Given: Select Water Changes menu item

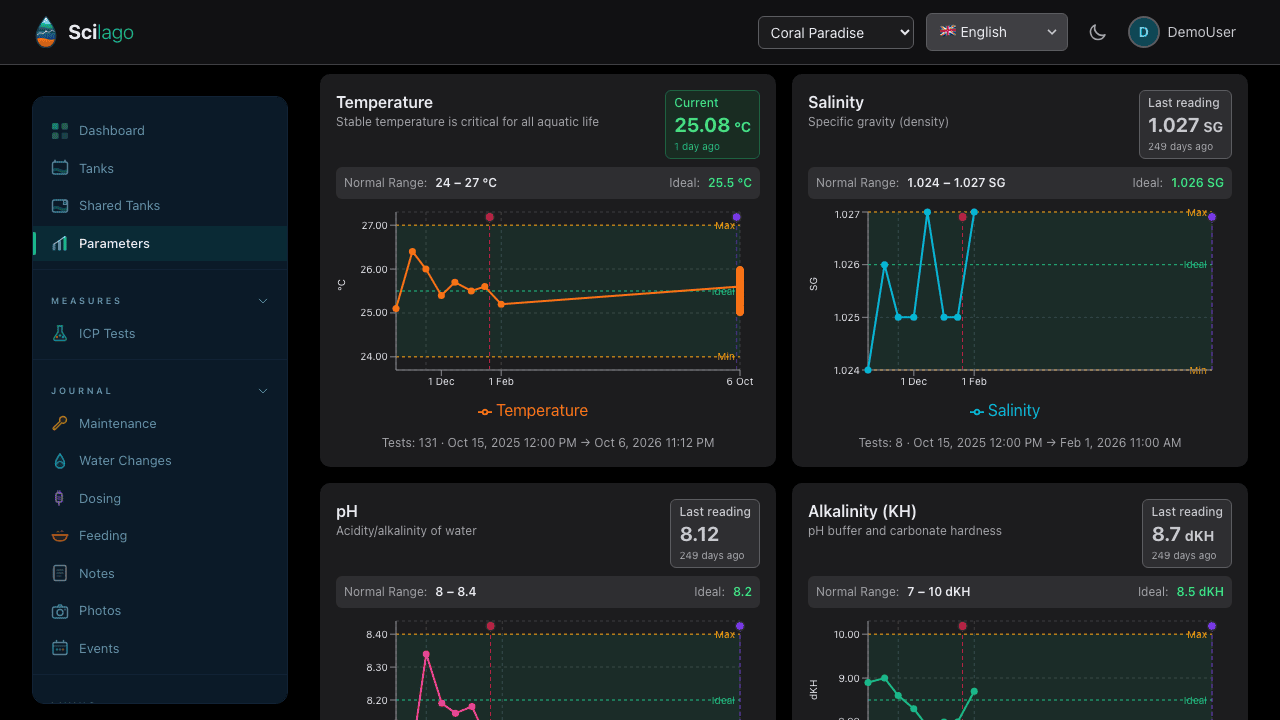Looking at the screenshot, I should 160,460.
